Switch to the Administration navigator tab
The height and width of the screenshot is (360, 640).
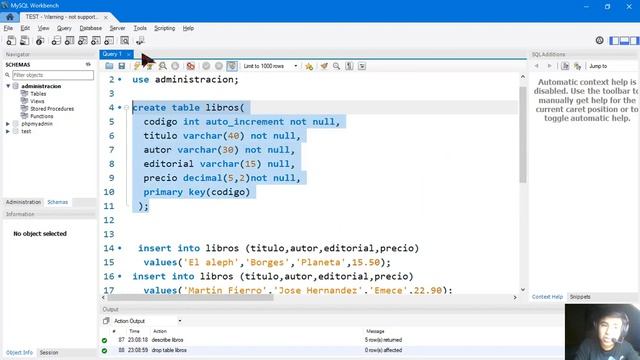point(23,202)
